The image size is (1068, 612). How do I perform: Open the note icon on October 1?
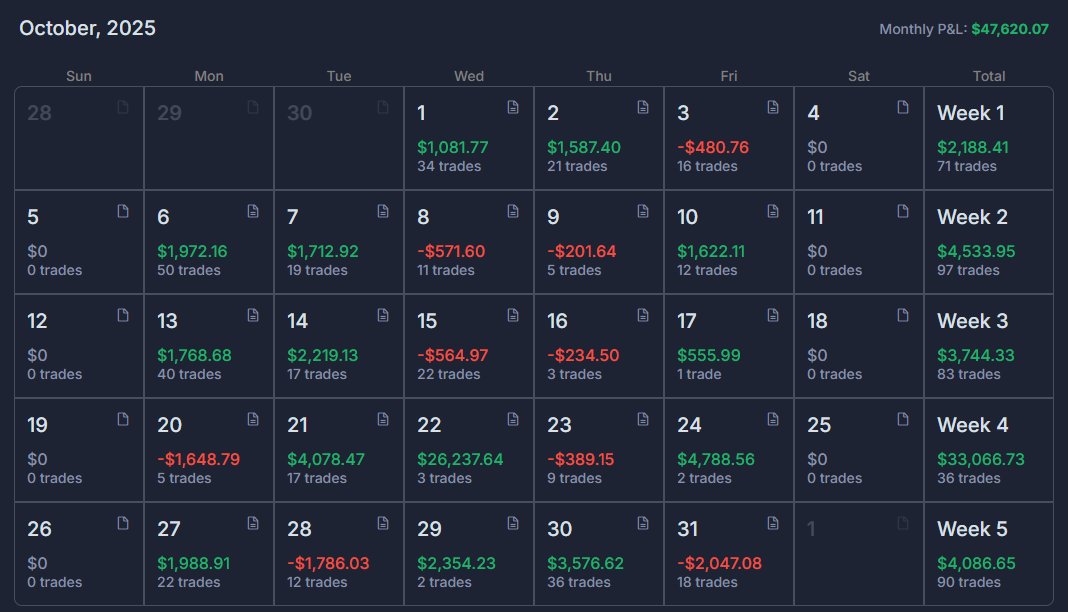click(x=513, y=107)
